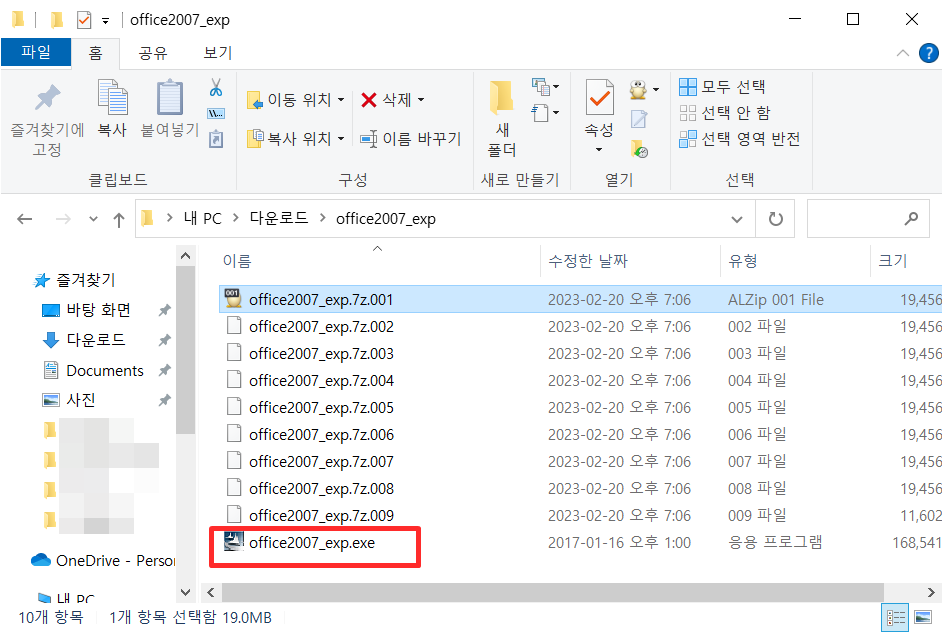Expand the 속성 properties dropdown arrow
Screen dimensions: 943x633
tap(599, 149)
